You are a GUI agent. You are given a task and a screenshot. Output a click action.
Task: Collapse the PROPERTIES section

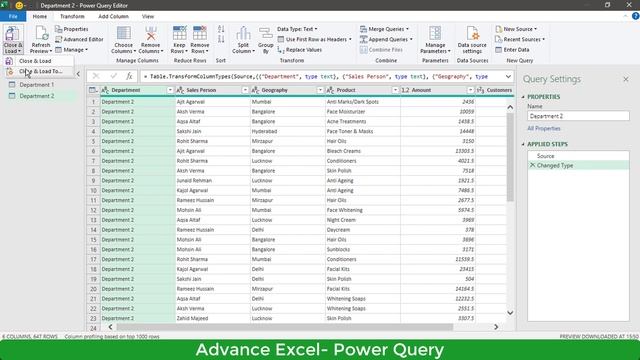(x=523, y=97)
